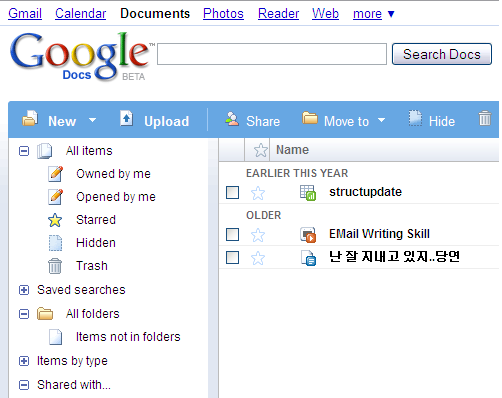
Task: Star the Korean-titled document
Action: [258, 258]
